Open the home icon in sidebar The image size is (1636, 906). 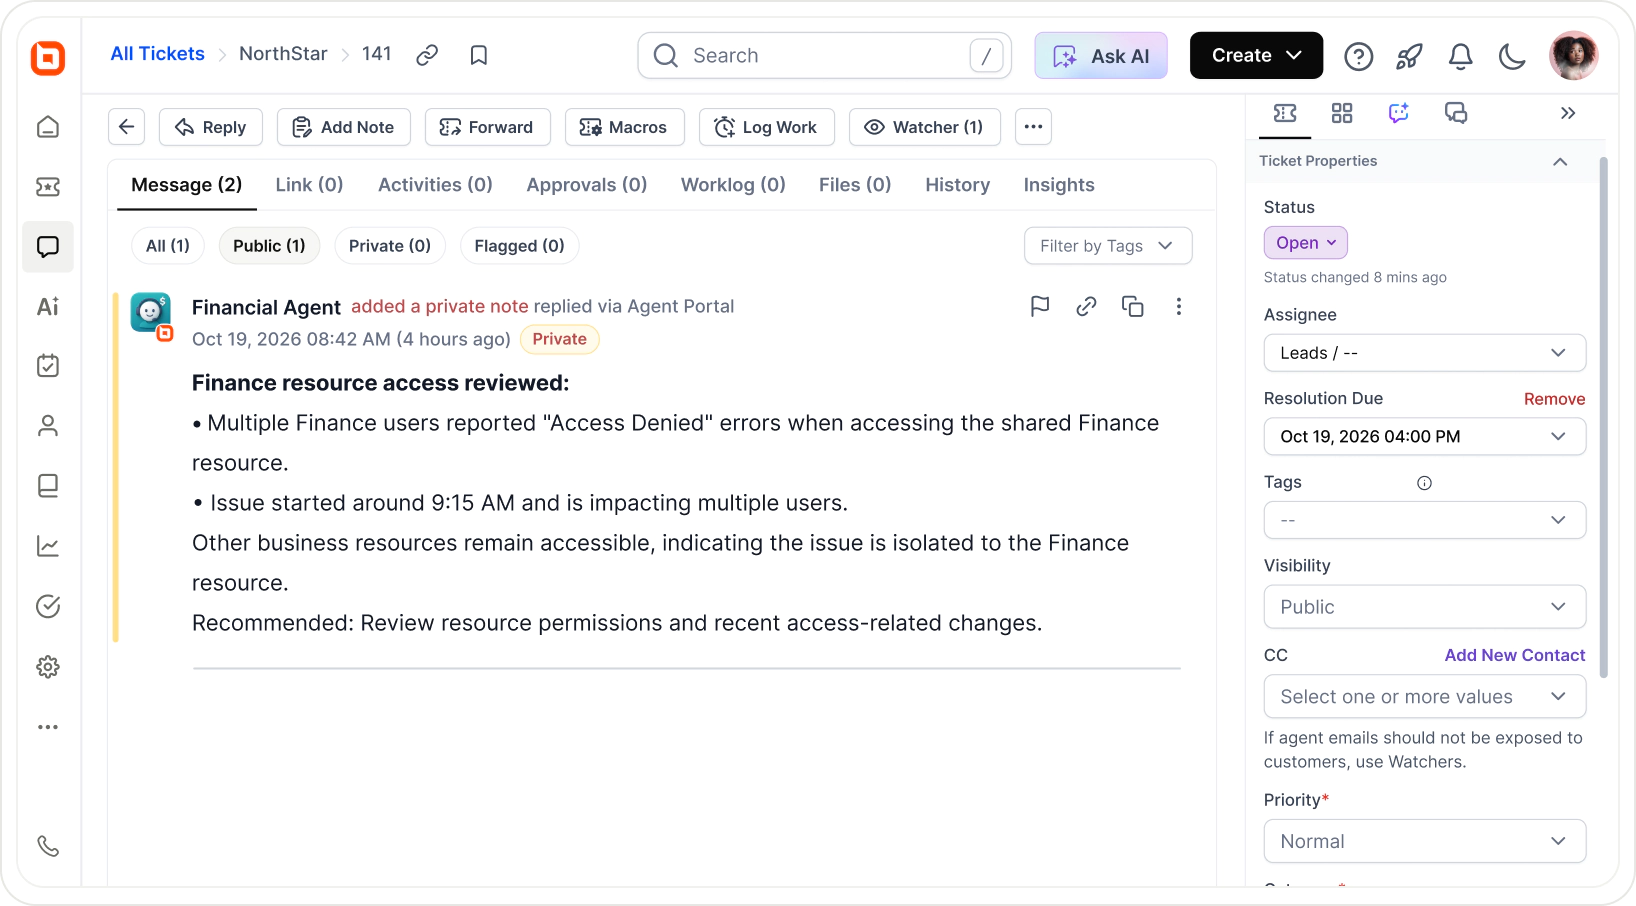pos(48,127)
